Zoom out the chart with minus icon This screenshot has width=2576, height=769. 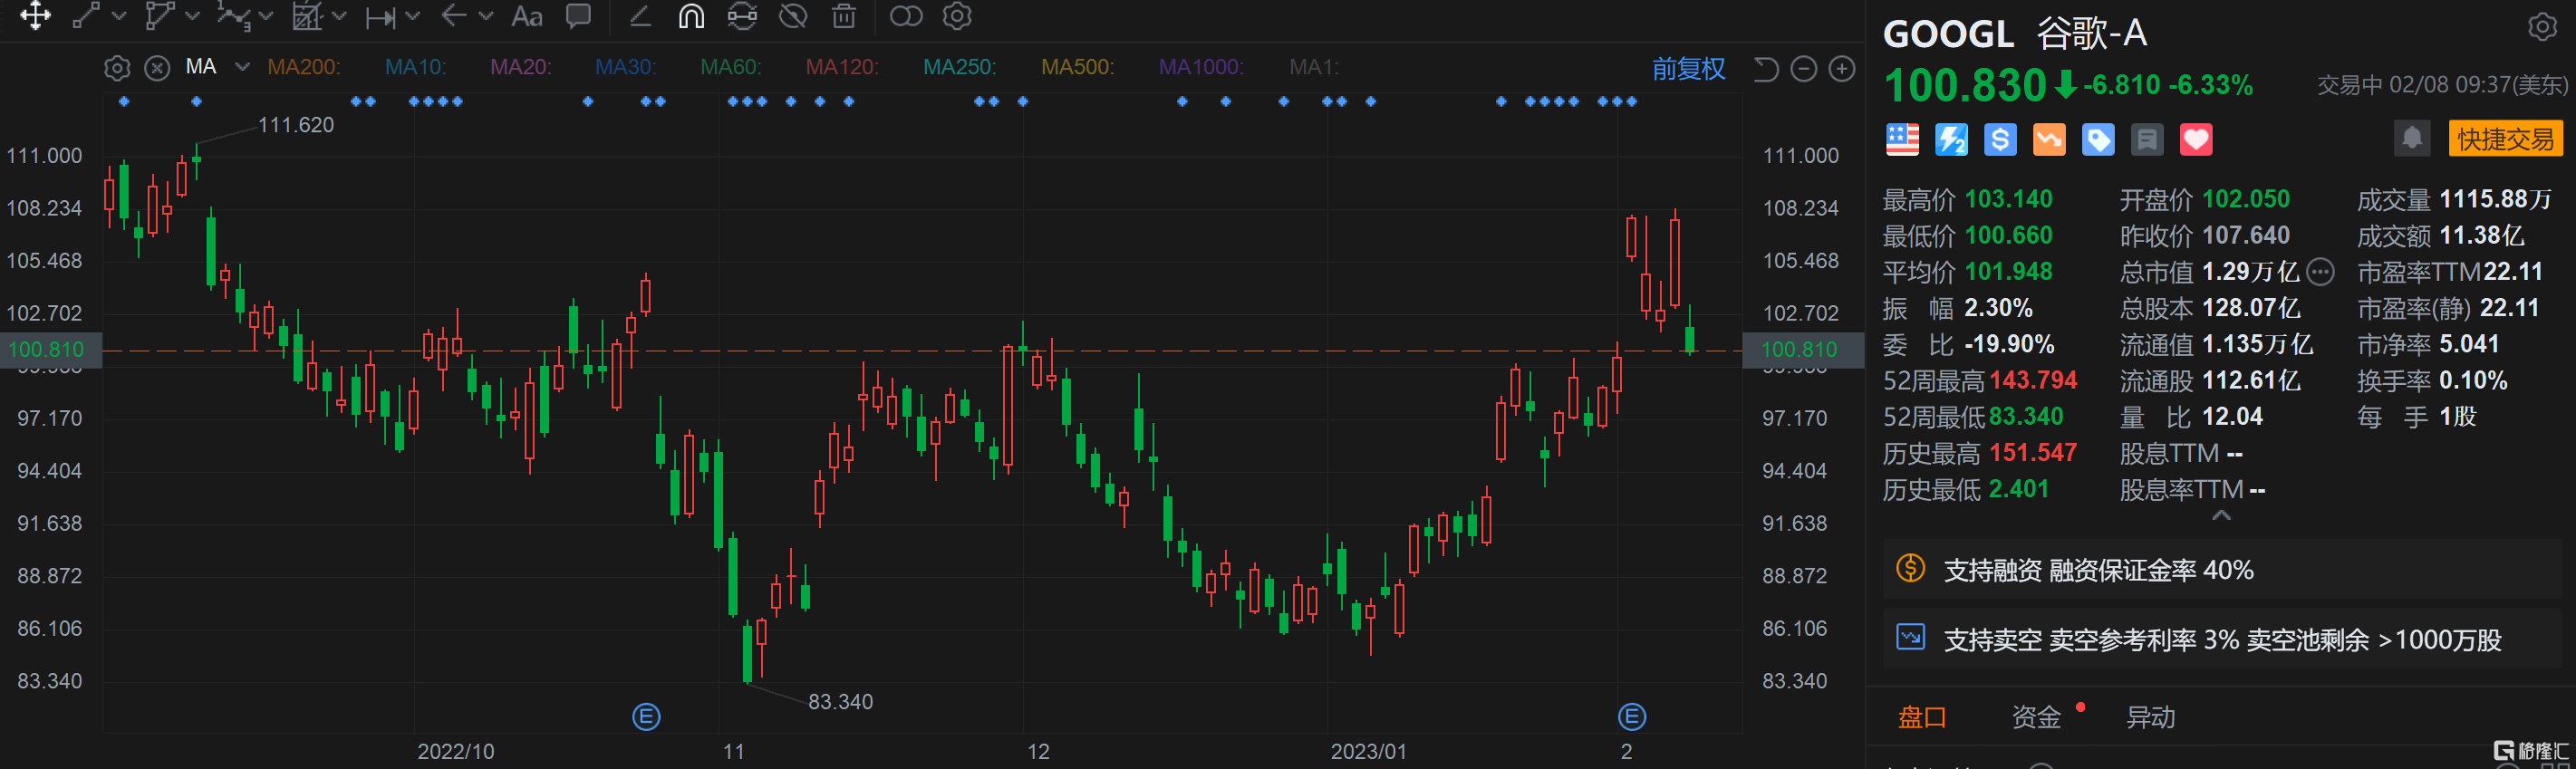[1803, 69]
